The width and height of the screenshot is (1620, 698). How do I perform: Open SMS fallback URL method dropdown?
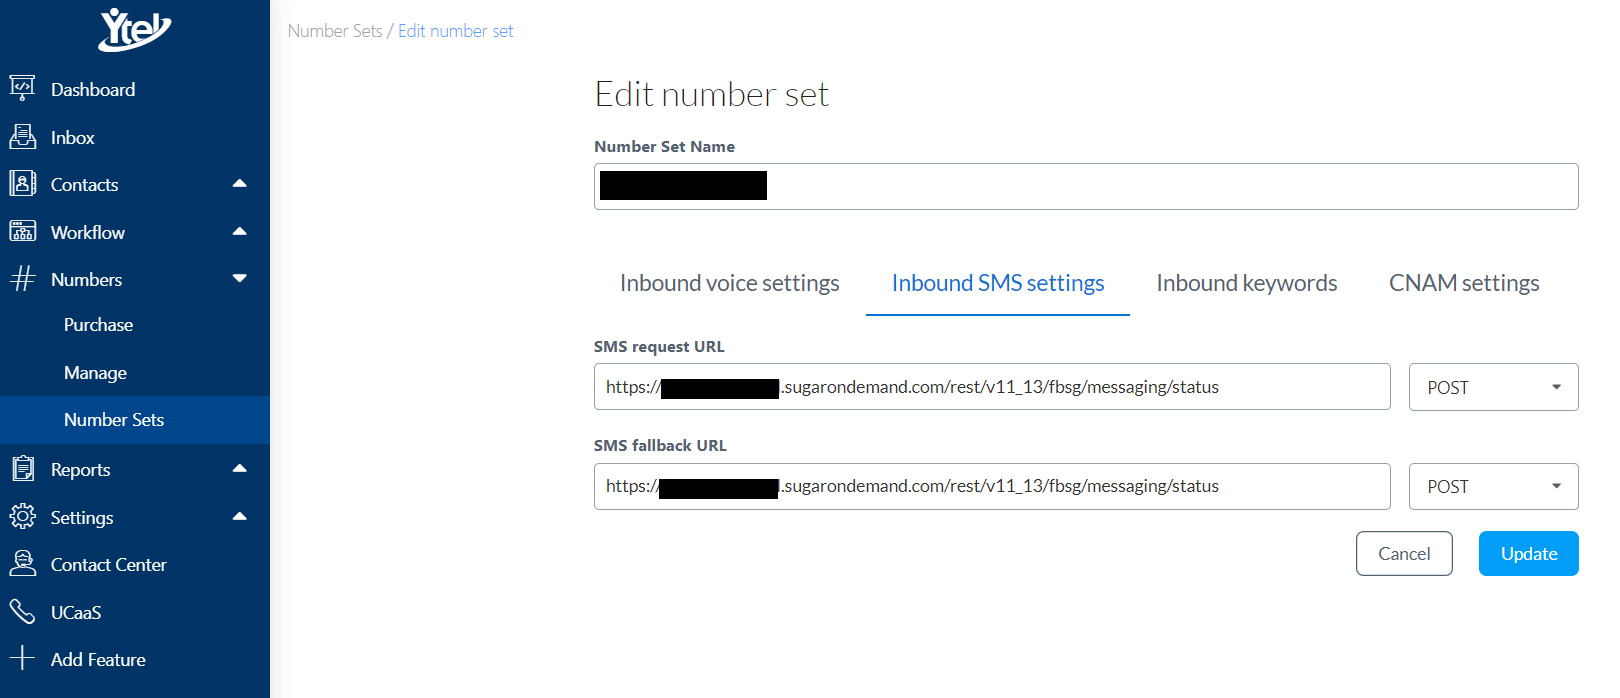pos(1493,486)
